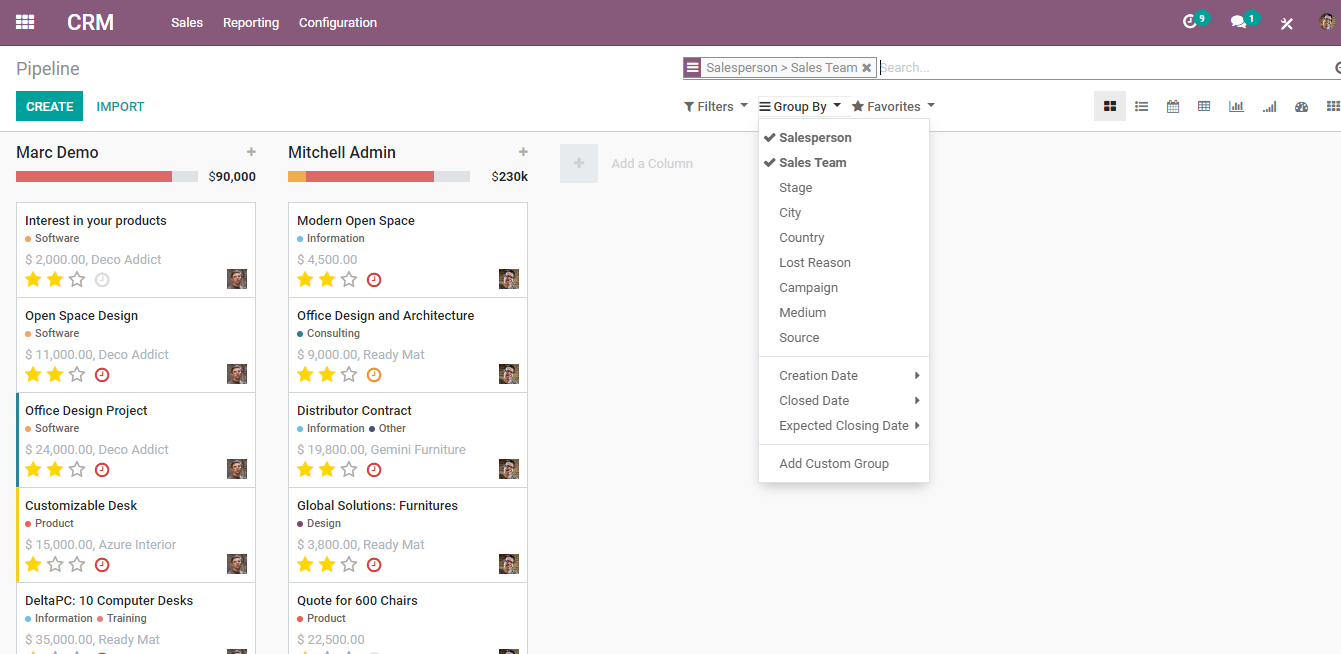
Task: Open activity clock on Global Solutions: Furnitures
Action: tap(374, 565)
